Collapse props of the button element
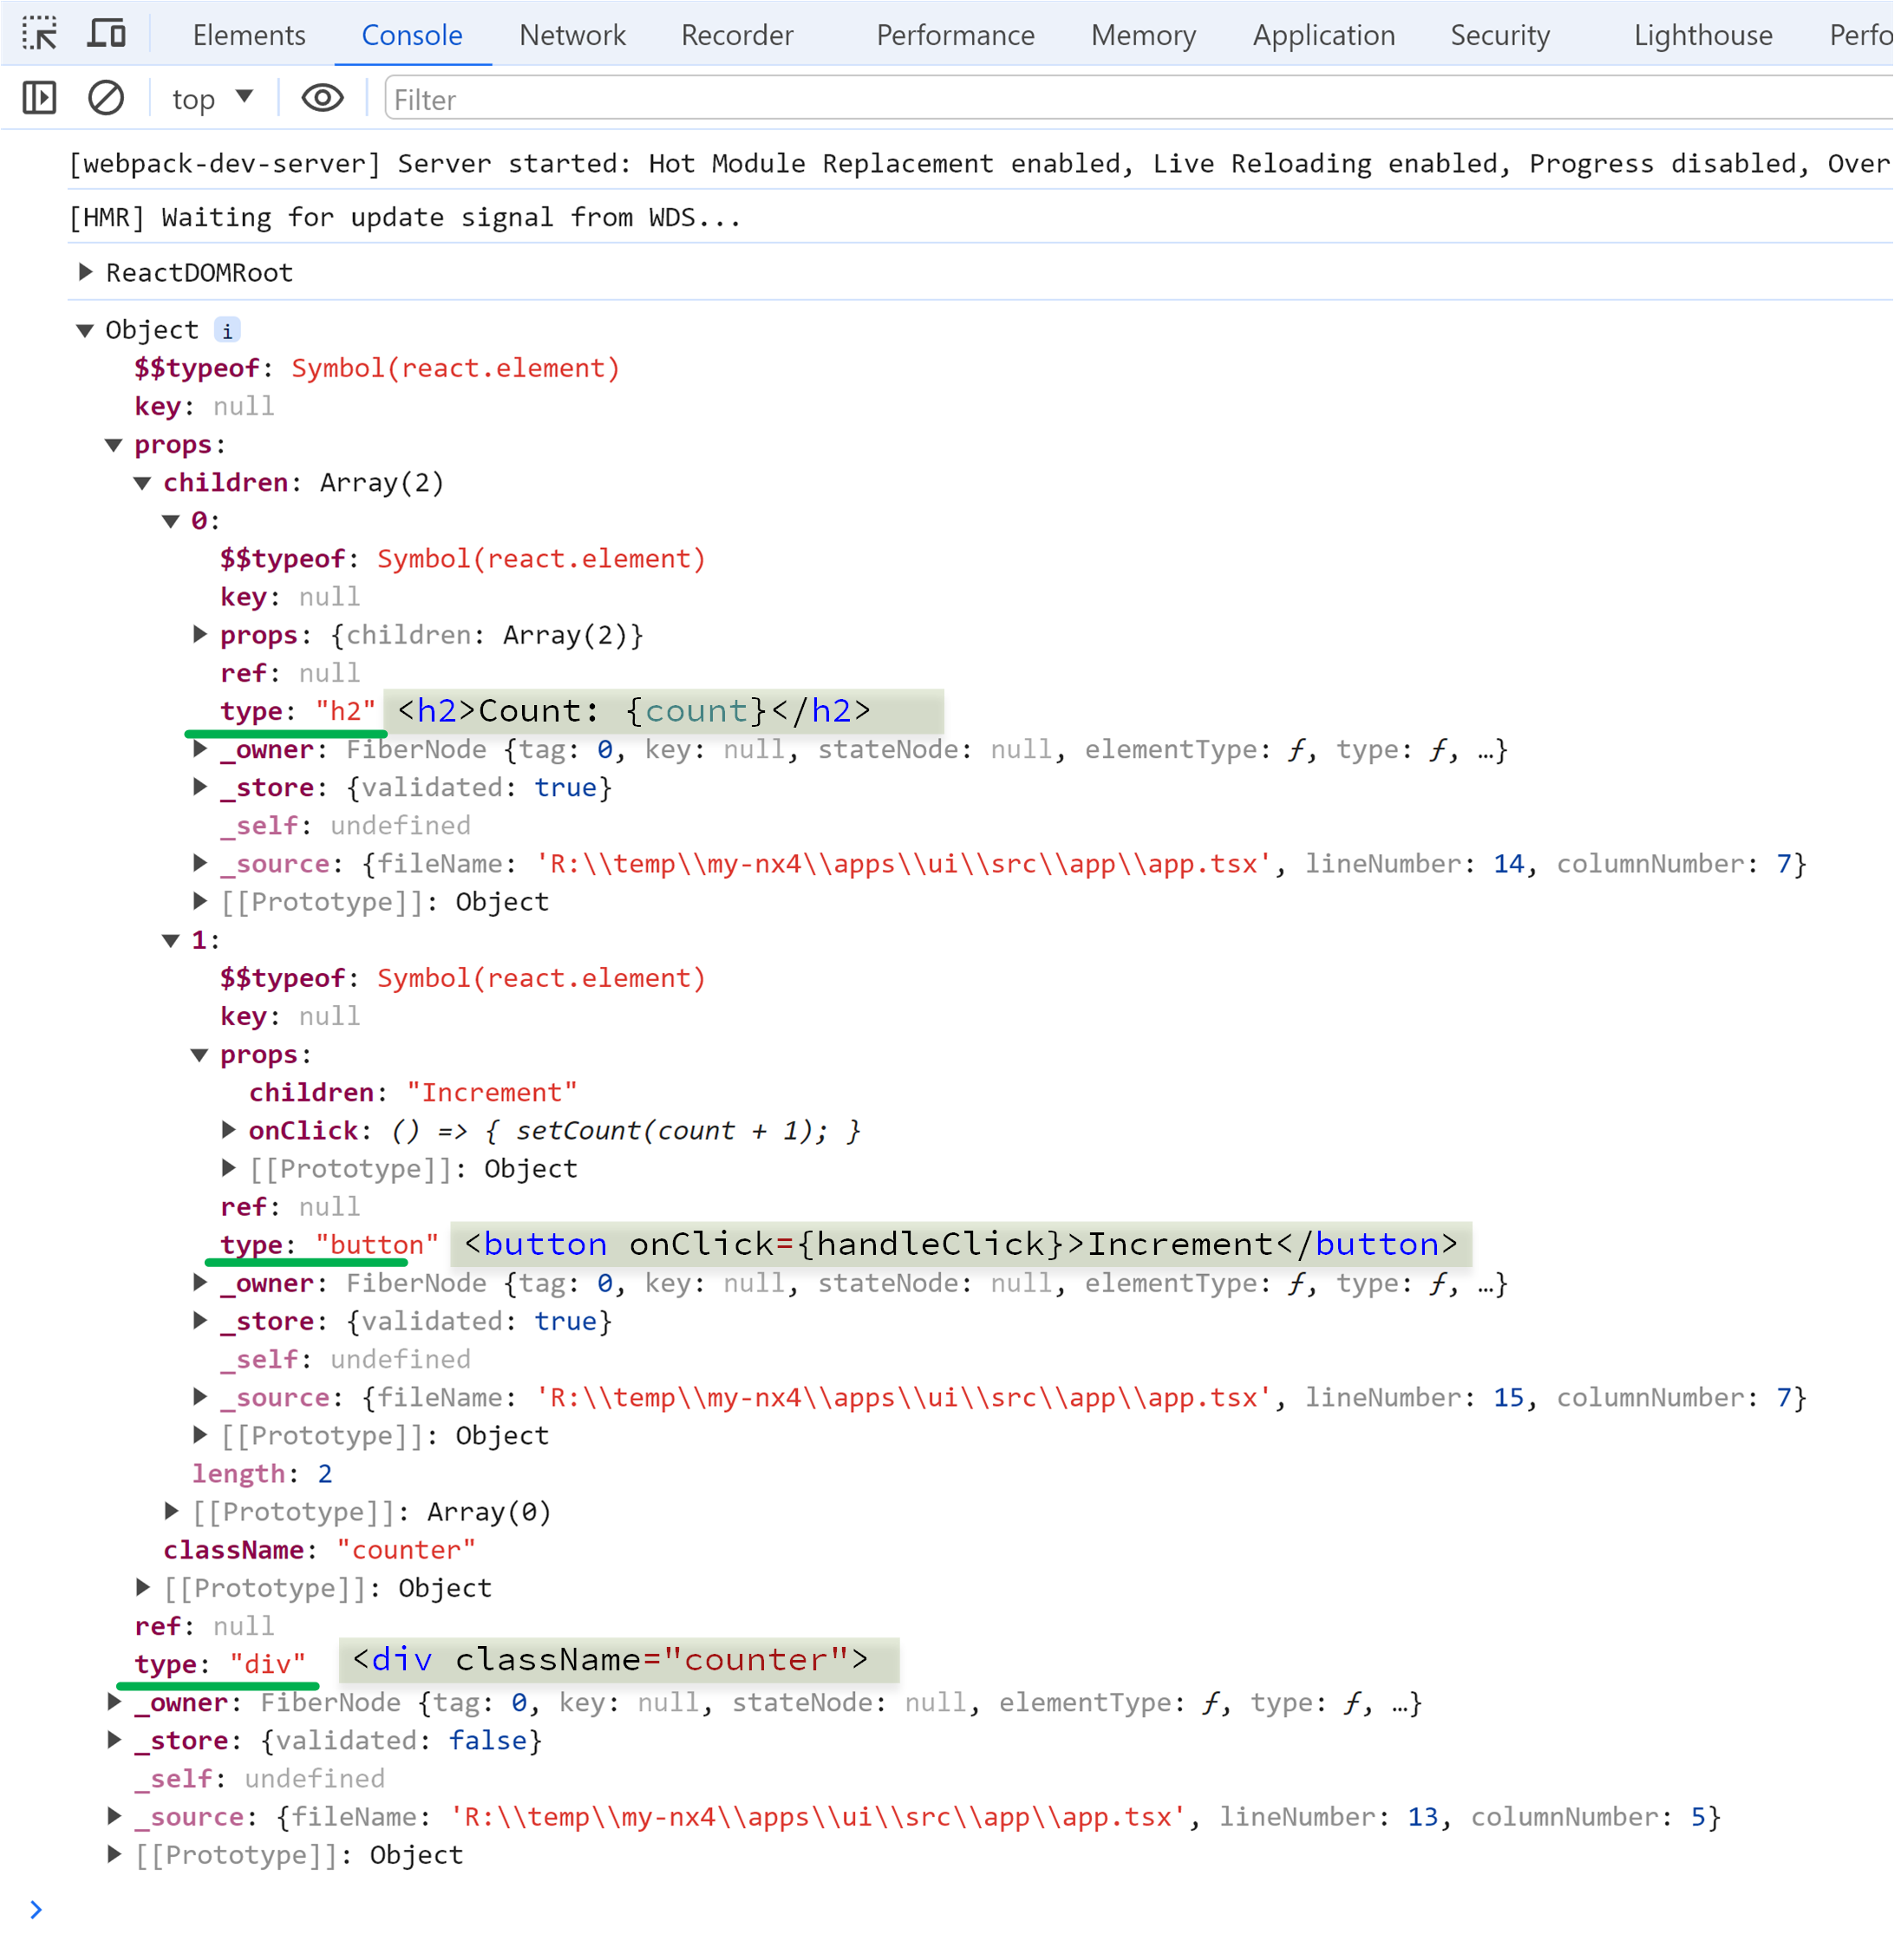Image resolution: width=1894 pixels, height=1960 pixels. click(200, 1054)
